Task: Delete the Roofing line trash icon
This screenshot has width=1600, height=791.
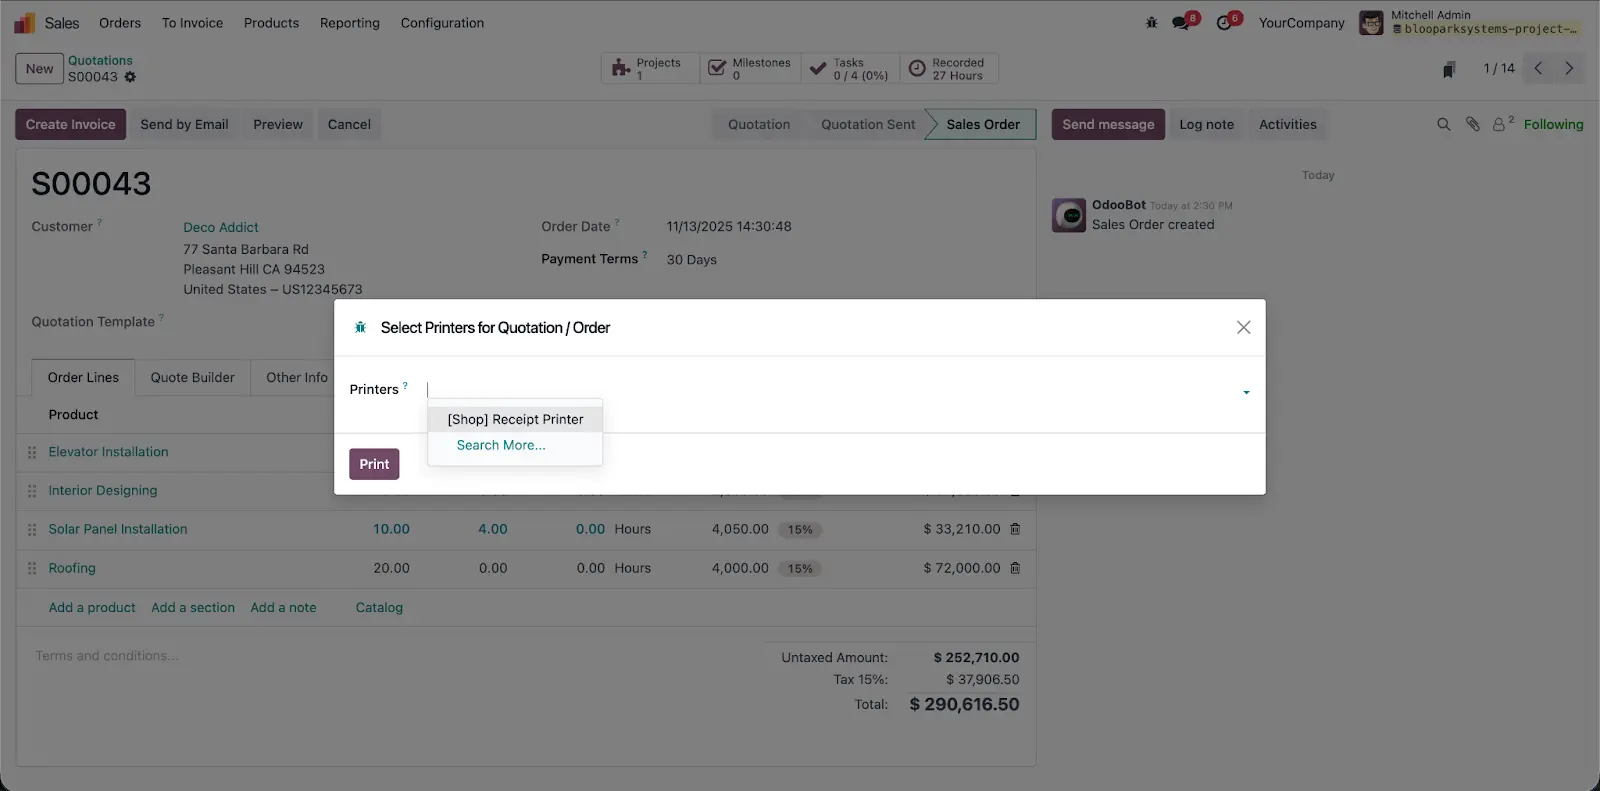Action: coord(1015,568)
